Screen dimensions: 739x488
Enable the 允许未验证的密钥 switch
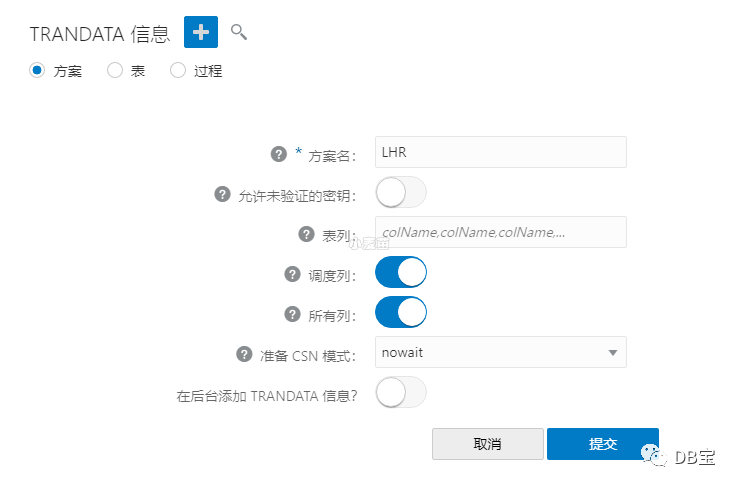401,192
